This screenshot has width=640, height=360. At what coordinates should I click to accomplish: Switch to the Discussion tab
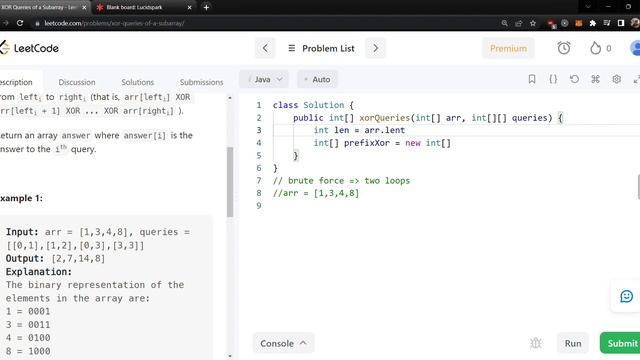click(x=77, y=82)
